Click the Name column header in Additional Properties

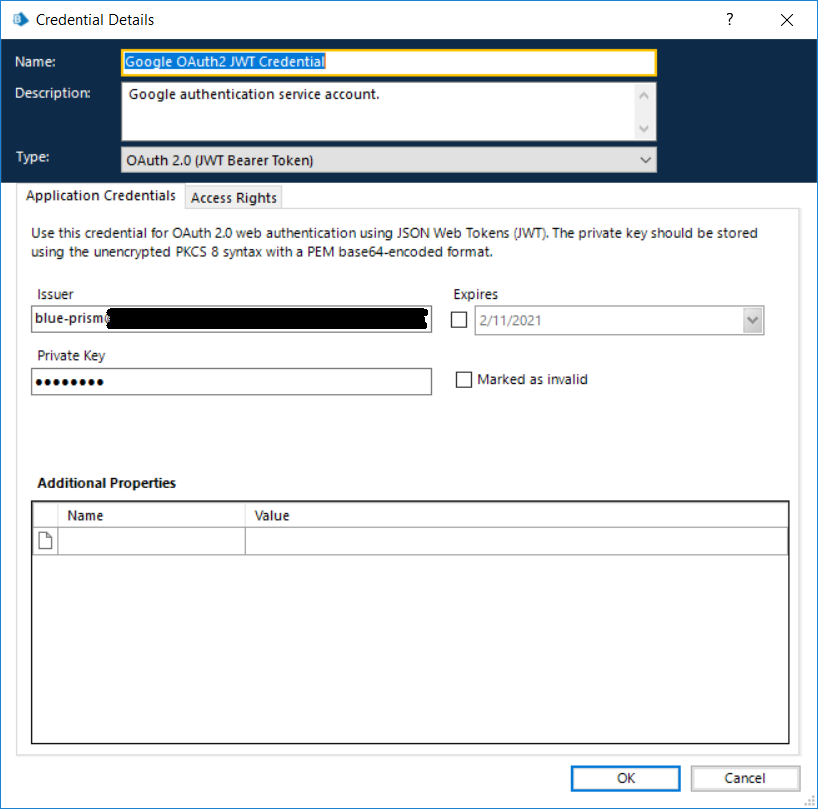click(x=151, y=515)
